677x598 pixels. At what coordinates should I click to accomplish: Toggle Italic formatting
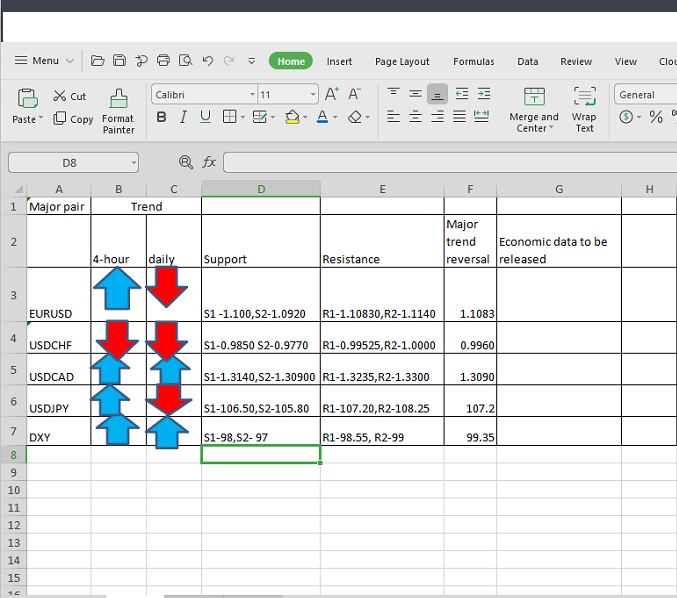pyautogui.click(x=184, y=117)
